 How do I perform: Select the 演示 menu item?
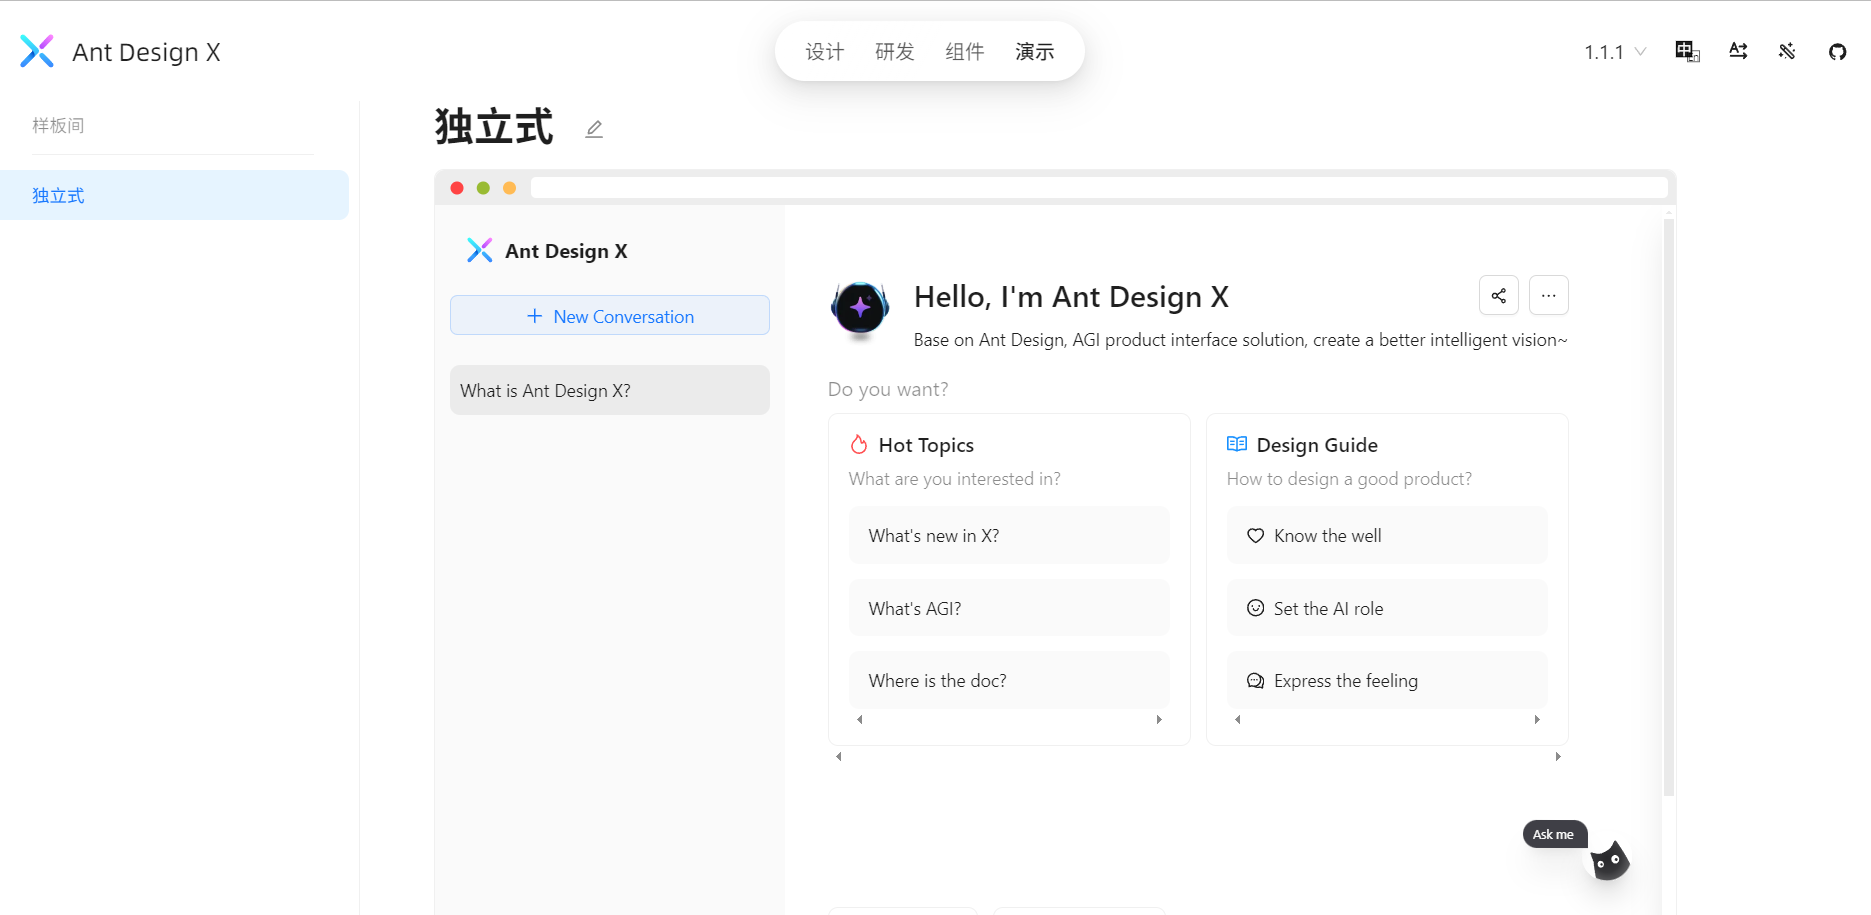coord(1035,51)
